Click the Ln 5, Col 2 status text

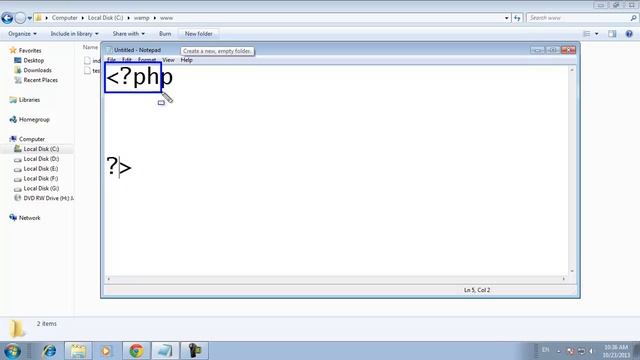pos(477,290)
